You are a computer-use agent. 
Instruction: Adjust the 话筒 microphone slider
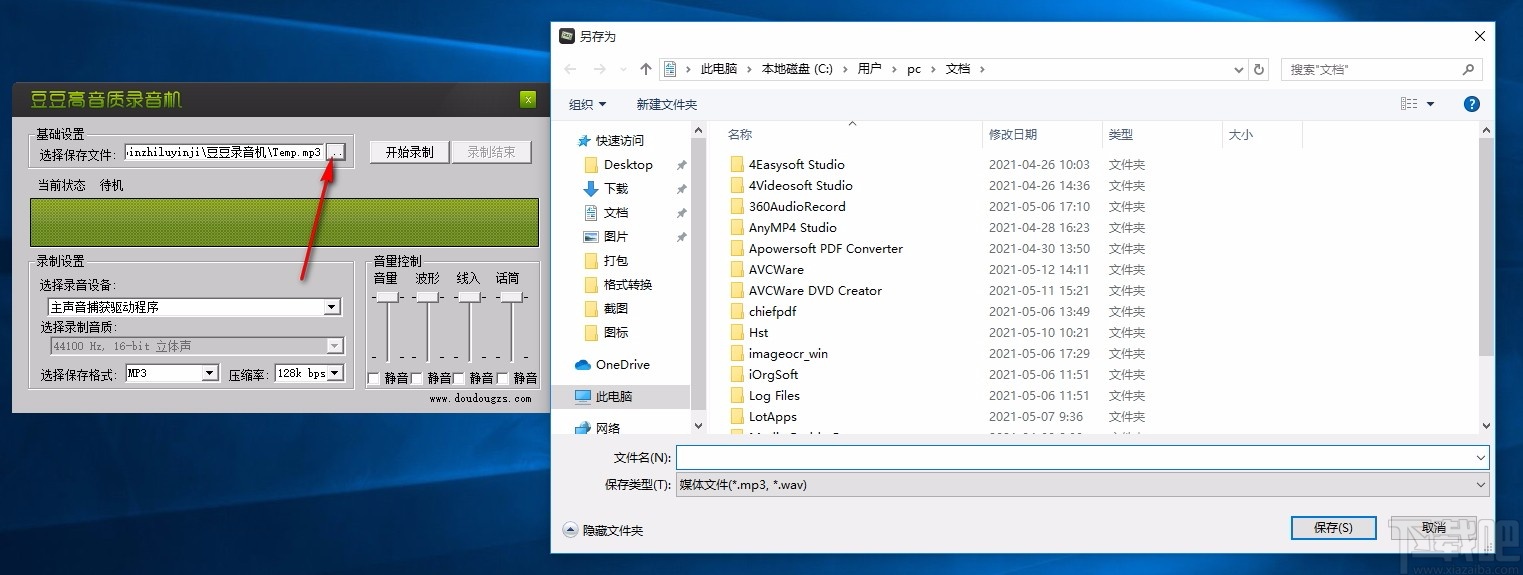tap(511, 297)
